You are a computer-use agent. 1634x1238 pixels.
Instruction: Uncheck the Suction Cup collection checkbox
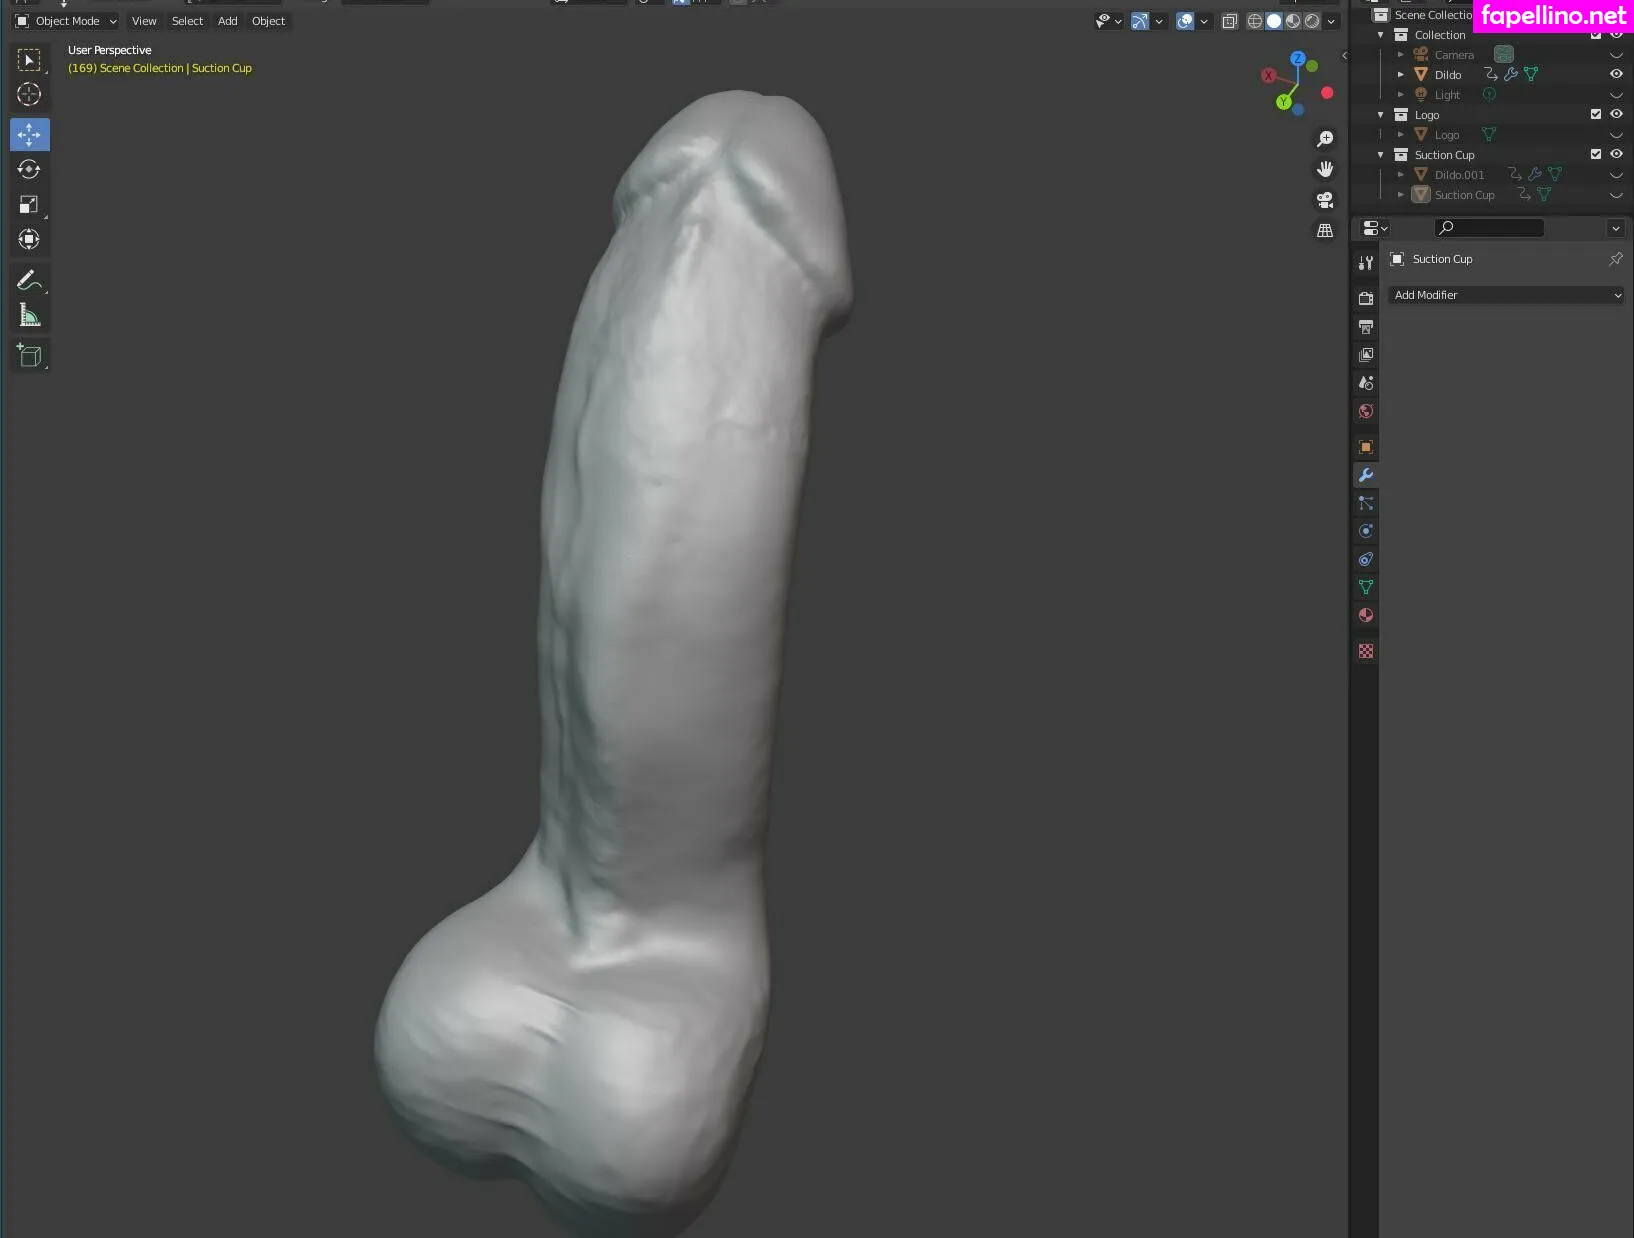coord(1596,154)
